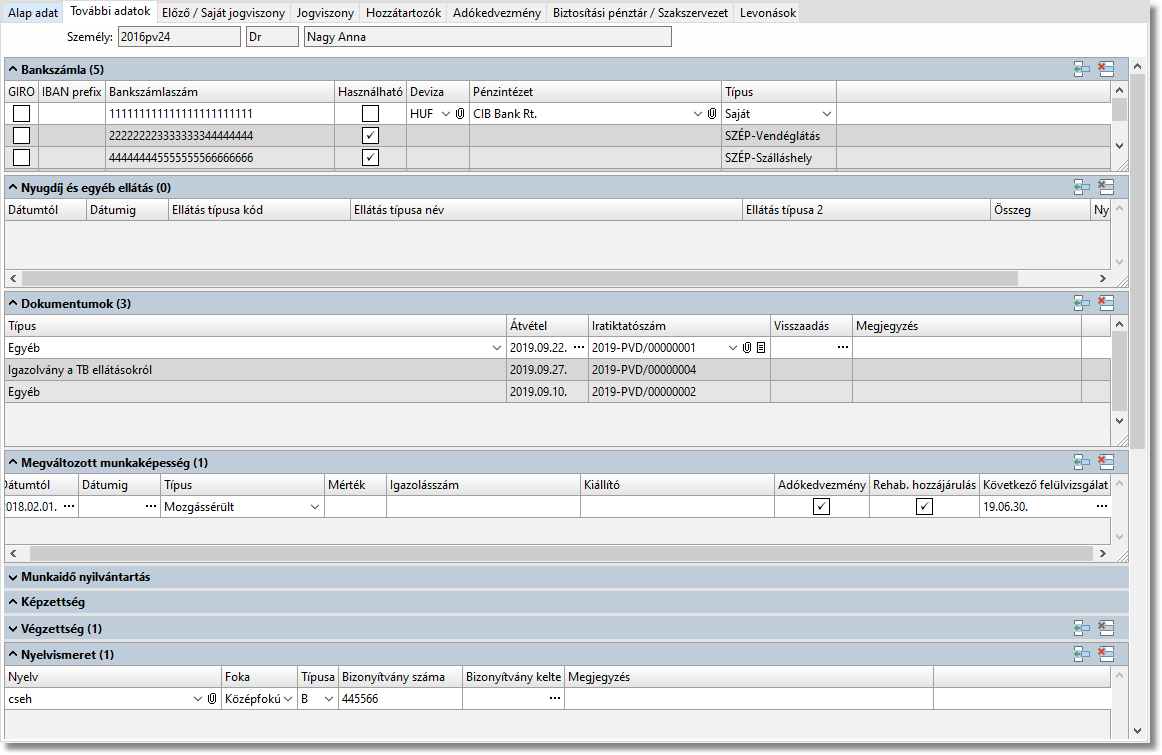Click Személy name field Nagy Anna
Image resolution: width=1162 pixels, height=755 pixels.
[488, 36]
